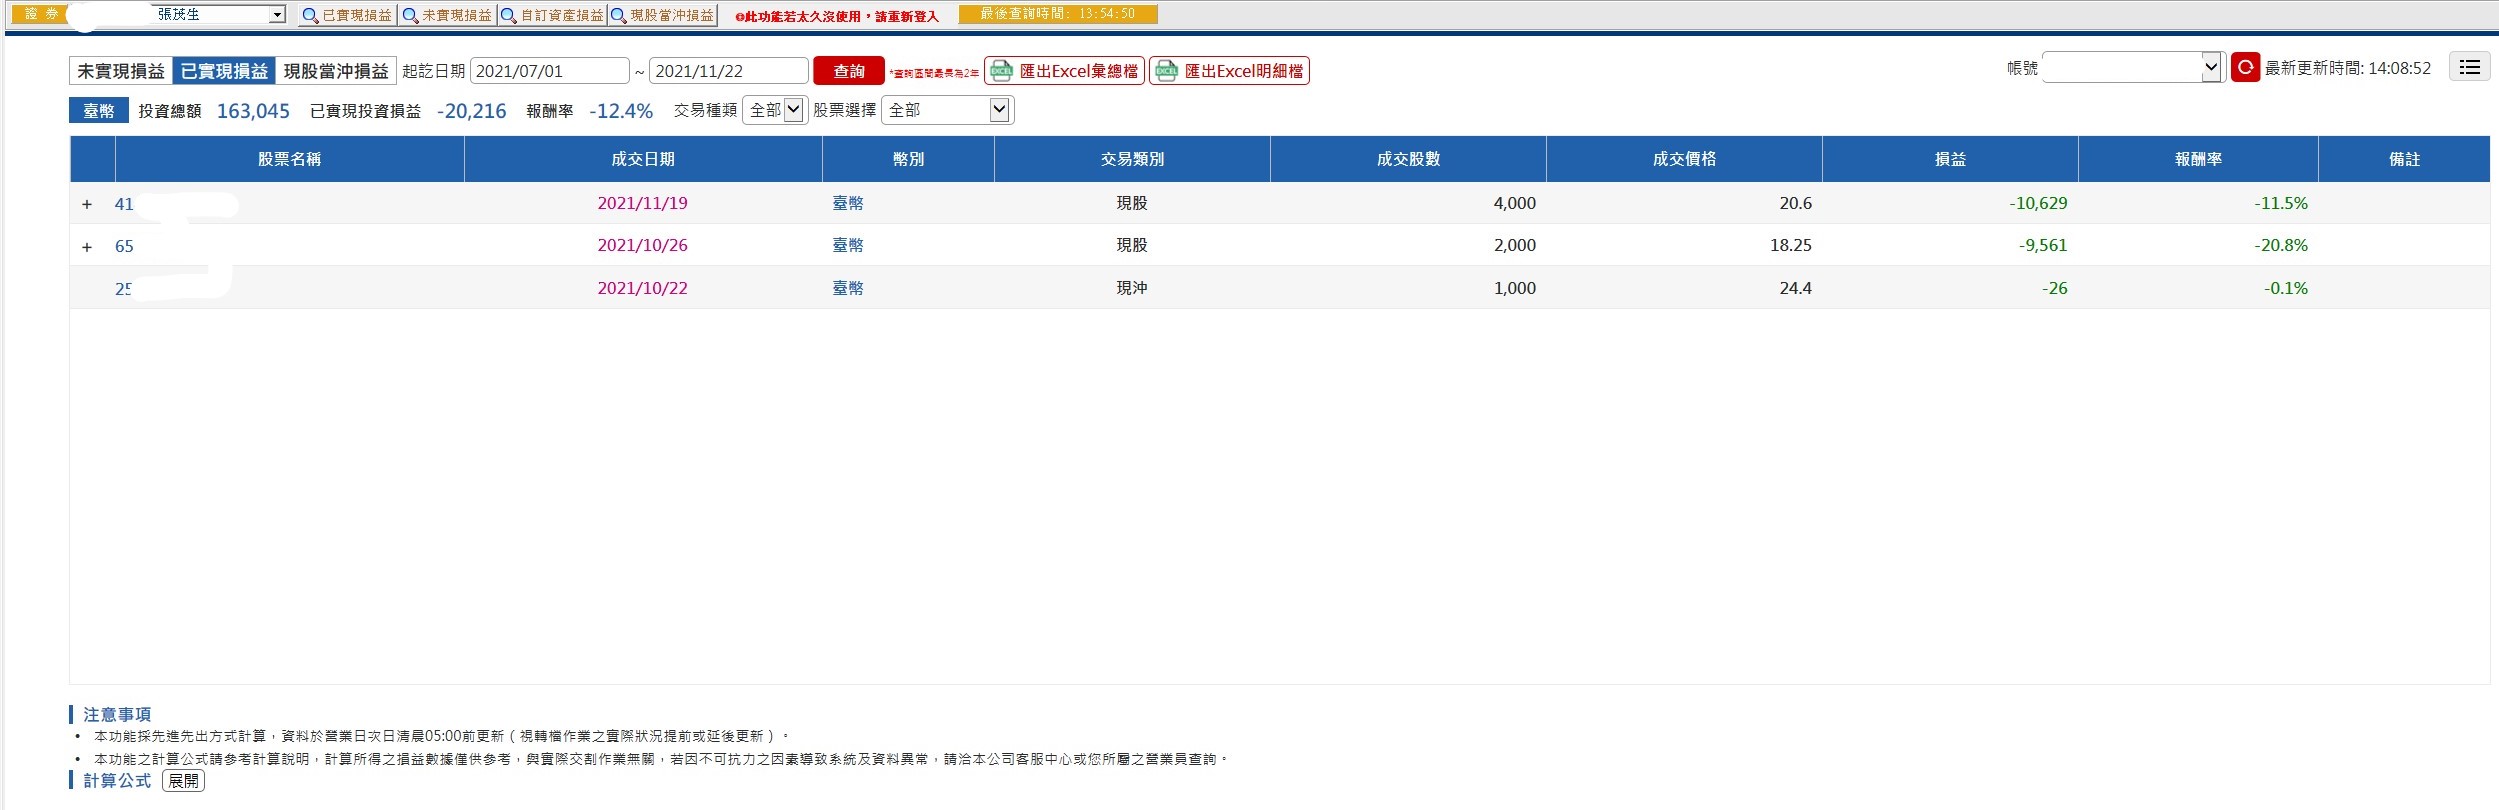Open the list menu icon at top right
This screenshot has height=810, width=2499.
tap(2469, 67)
